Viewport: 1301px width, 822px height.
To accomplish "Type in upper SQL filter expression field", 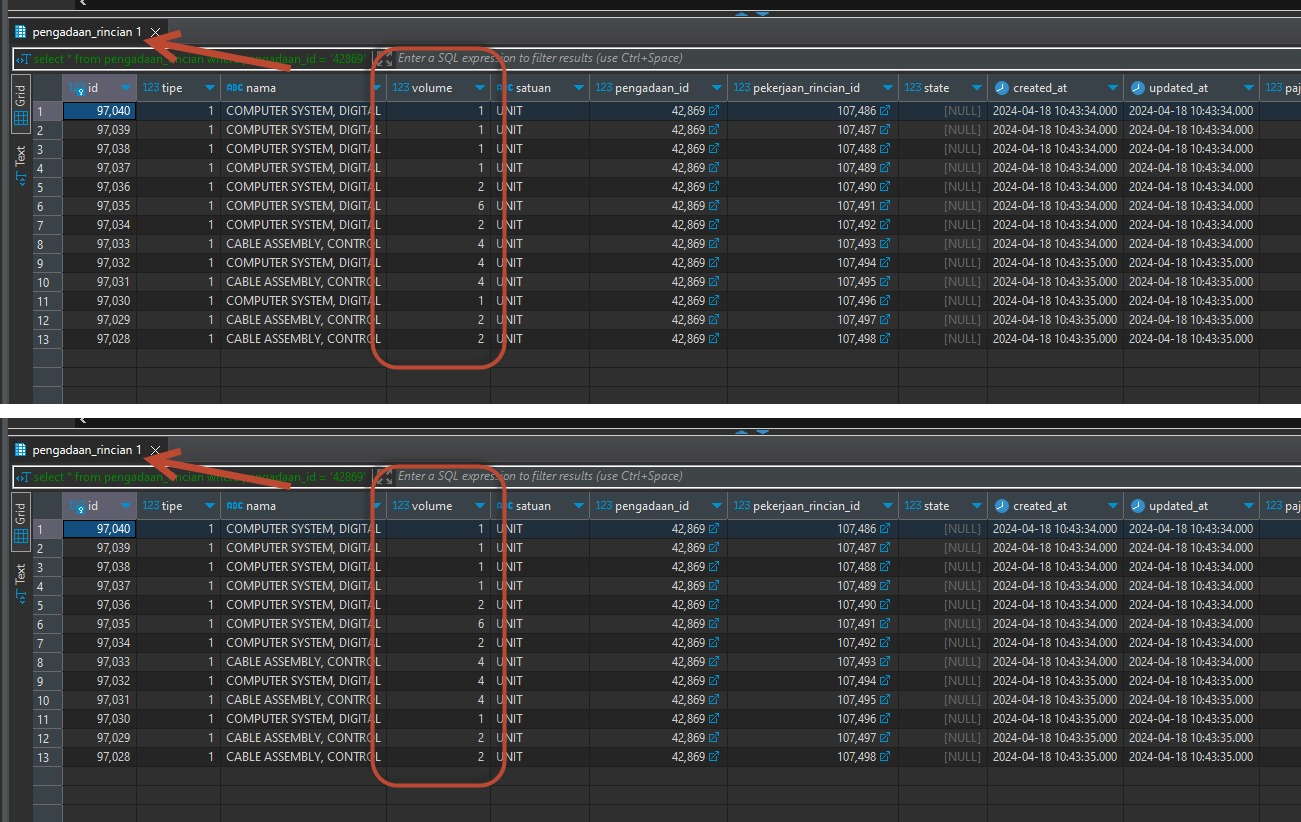I will click(800, 58).
